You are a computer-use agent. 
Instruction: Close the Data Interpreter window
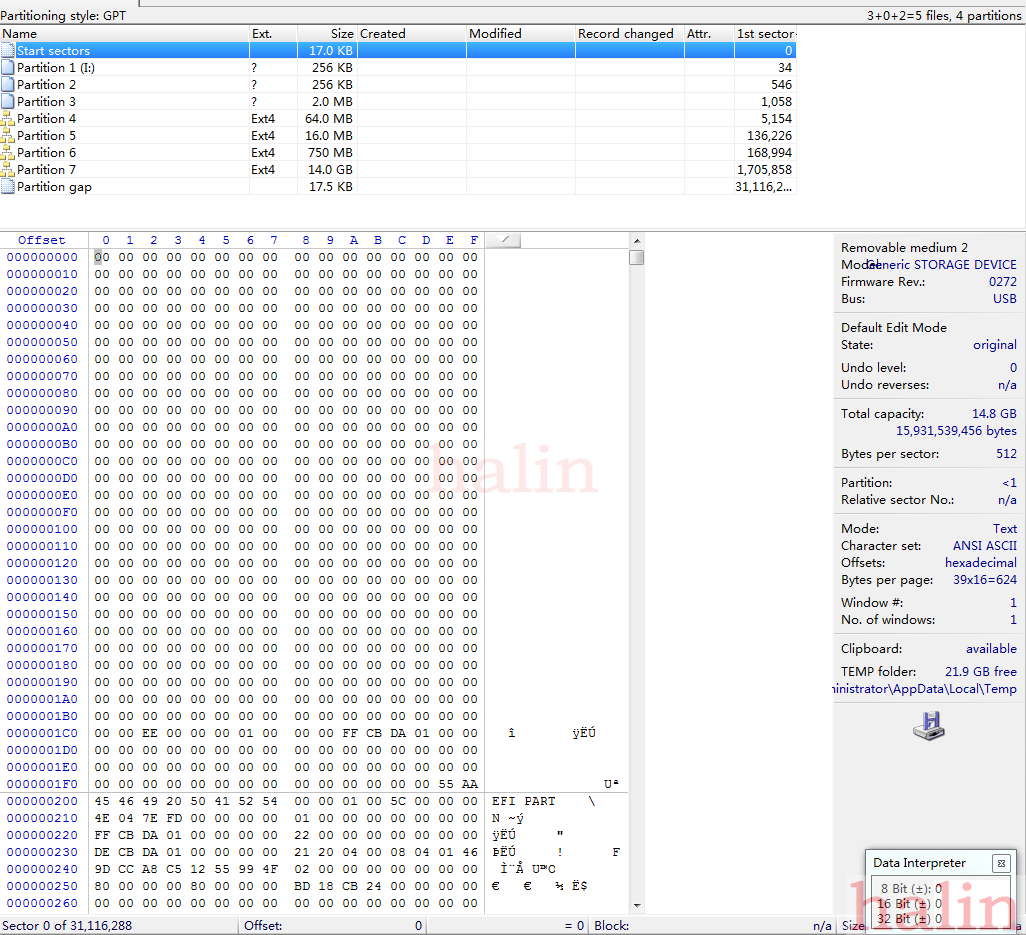point(1000,863)
